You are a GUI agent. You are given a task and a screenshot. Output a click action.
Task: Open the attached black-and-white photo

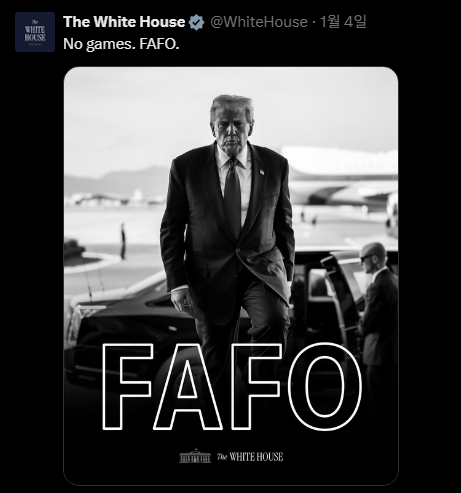tap(231, 276)
